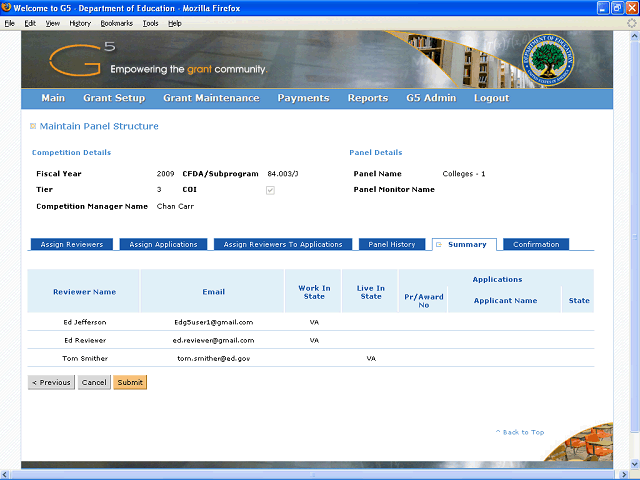Select the Summary tab
Image resolution: width=640 pixels, height=480 pixels.
pos(464,244)
